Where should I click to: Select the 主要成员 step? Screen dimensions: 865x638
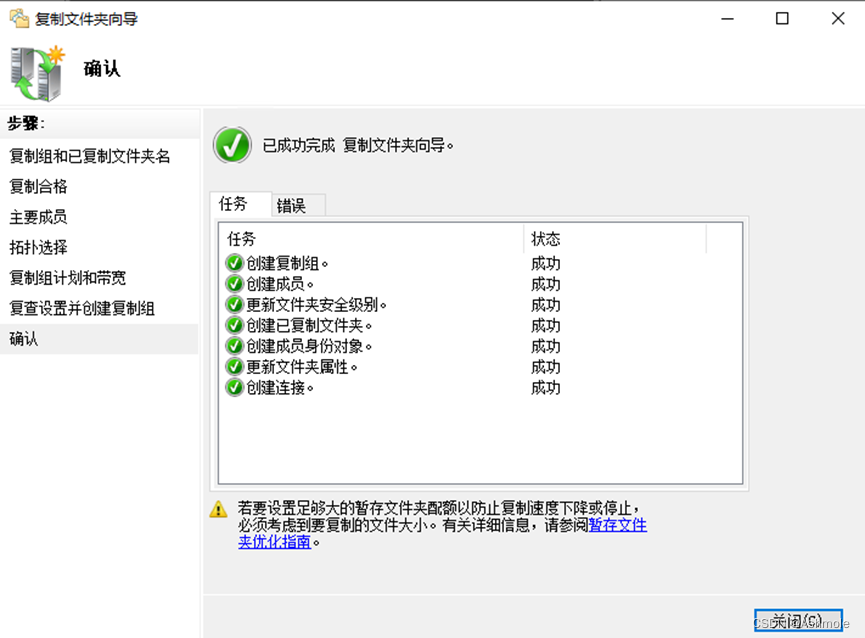click(x=38, y=217)
